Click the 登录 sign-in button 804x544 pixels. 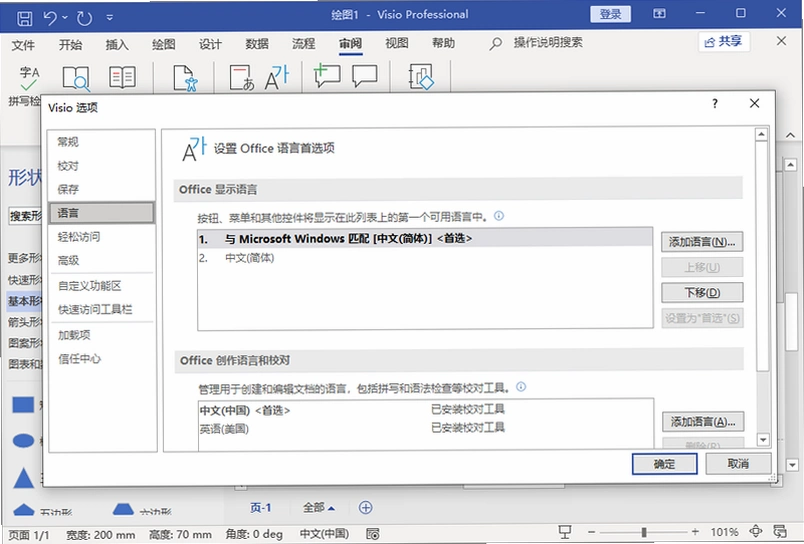(x=610, y=14)
